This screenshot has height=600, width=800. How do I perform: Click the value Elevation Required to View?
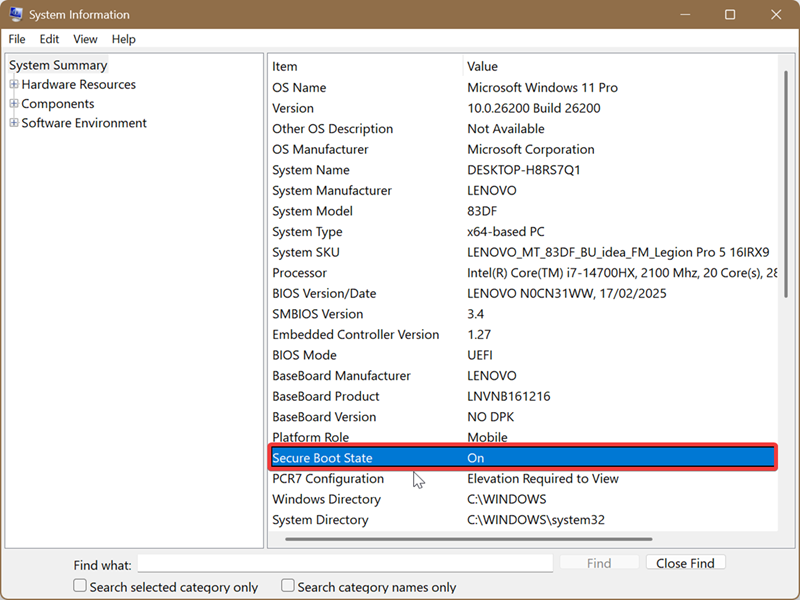[x=543, y=479]
